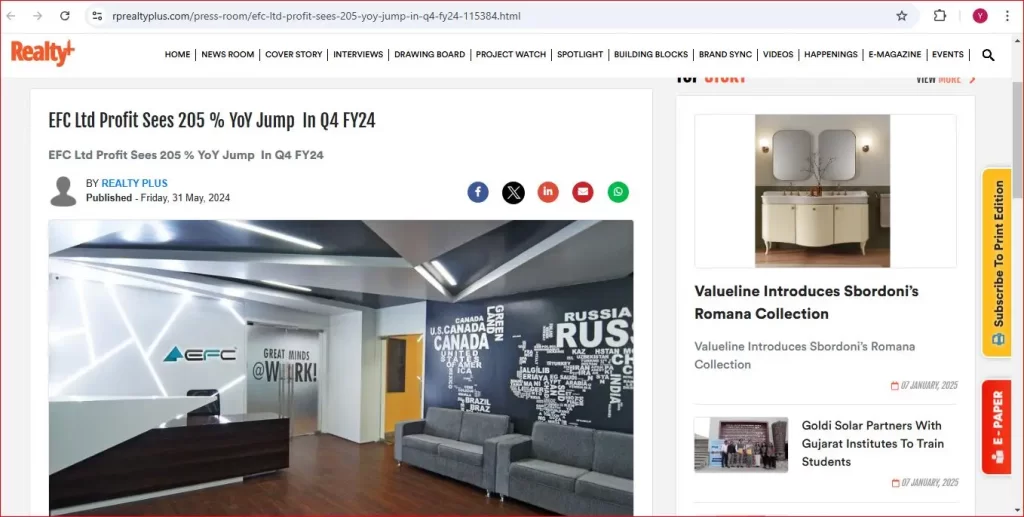
Task: Click the EFC office lobby article image
Action: [341, 368]
